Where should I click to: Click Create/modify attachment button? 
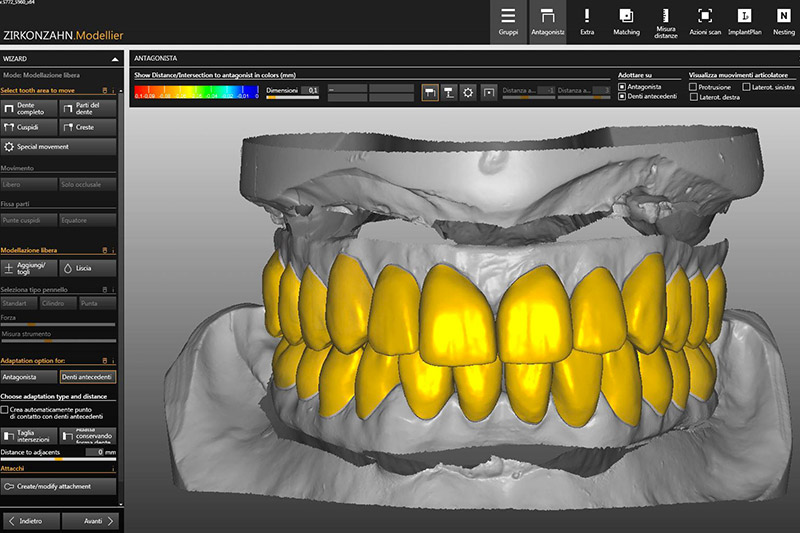[59, 486]
